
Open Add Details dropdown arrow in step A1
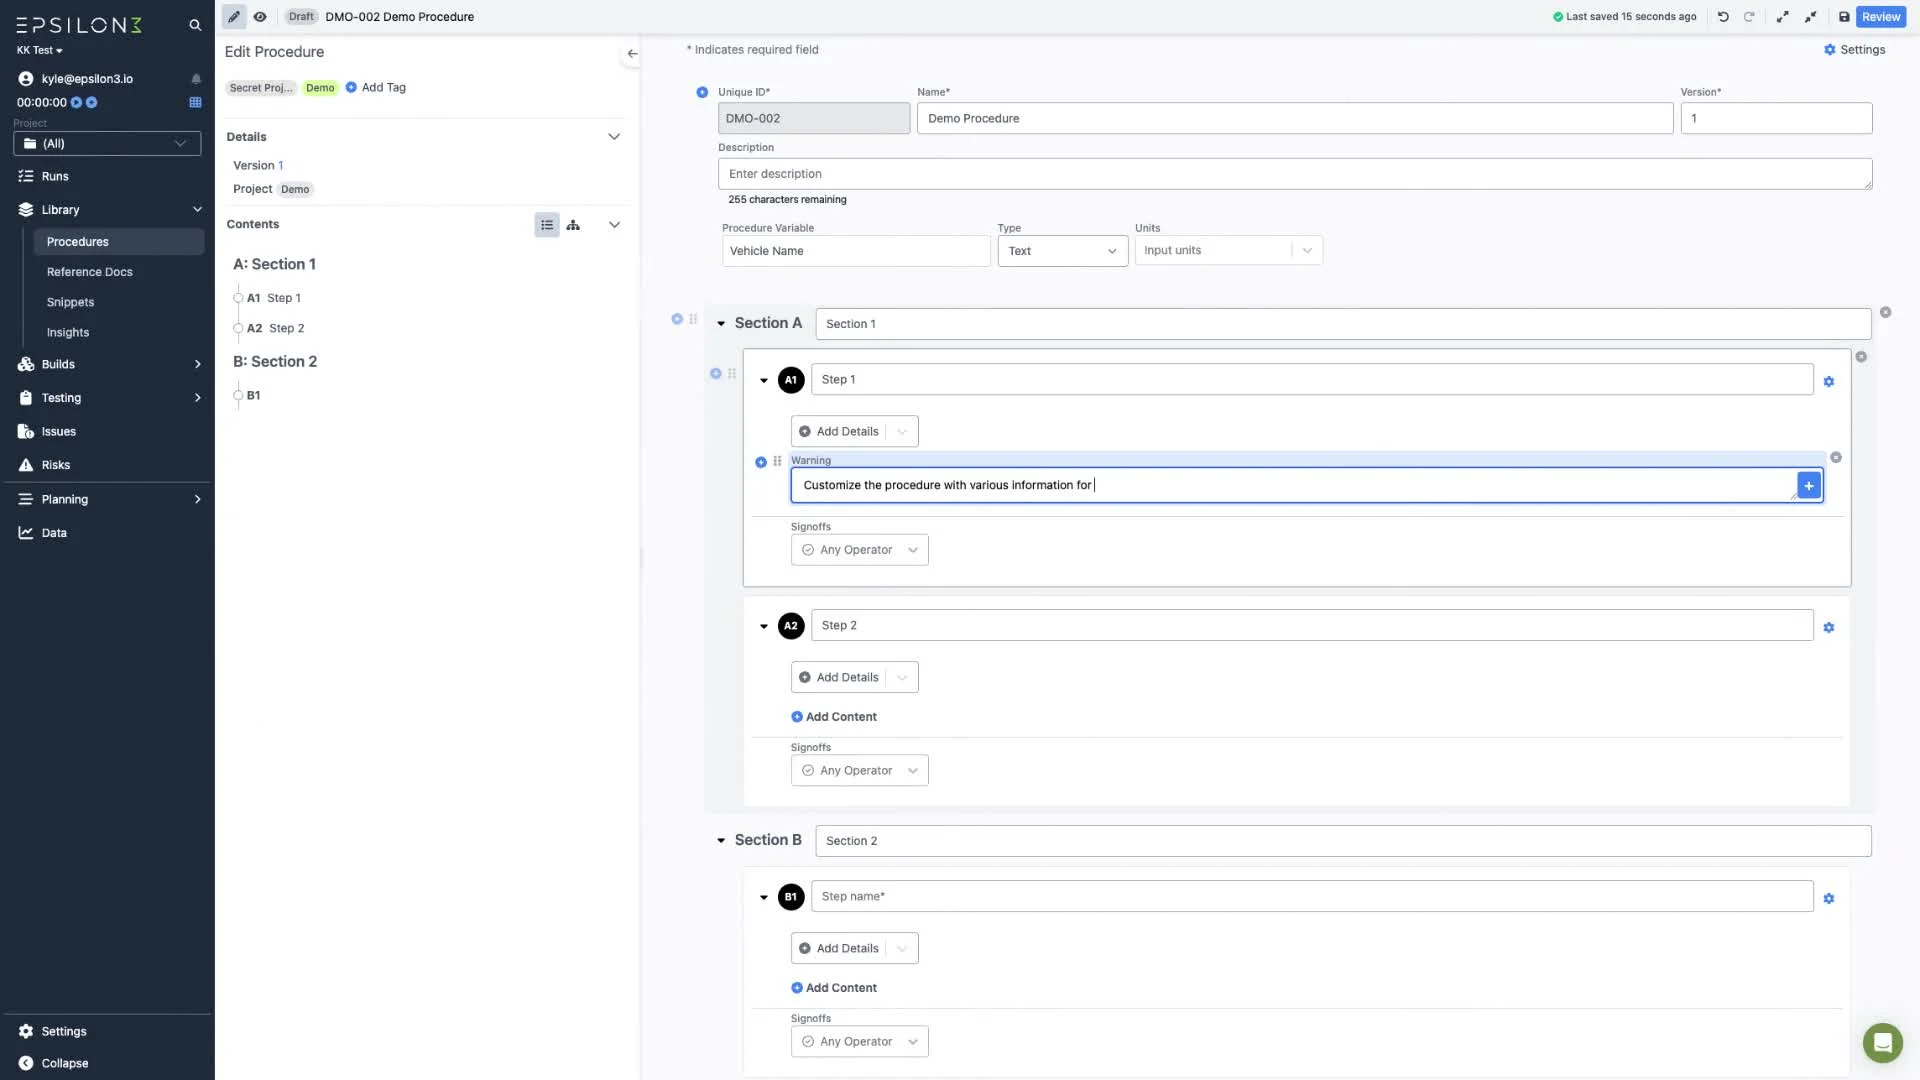coord(902,432)
